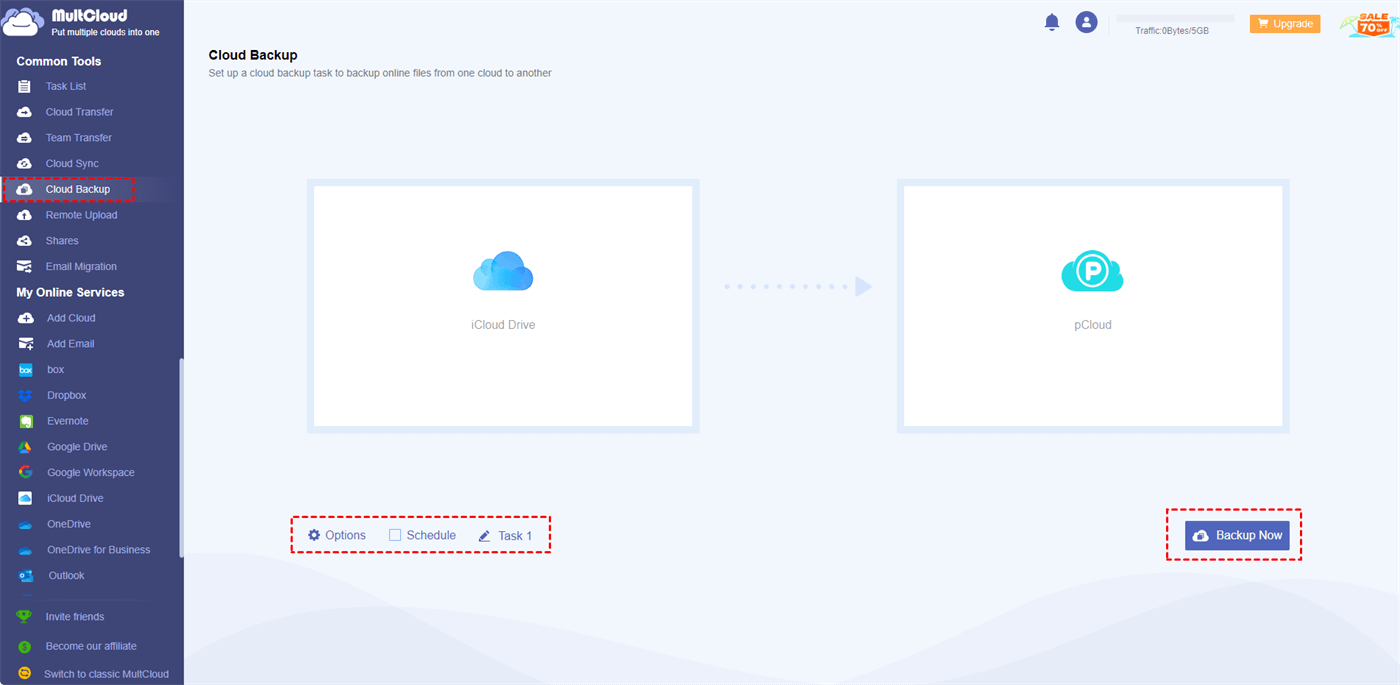Click the My Online Services heading

tap(70, 292)
